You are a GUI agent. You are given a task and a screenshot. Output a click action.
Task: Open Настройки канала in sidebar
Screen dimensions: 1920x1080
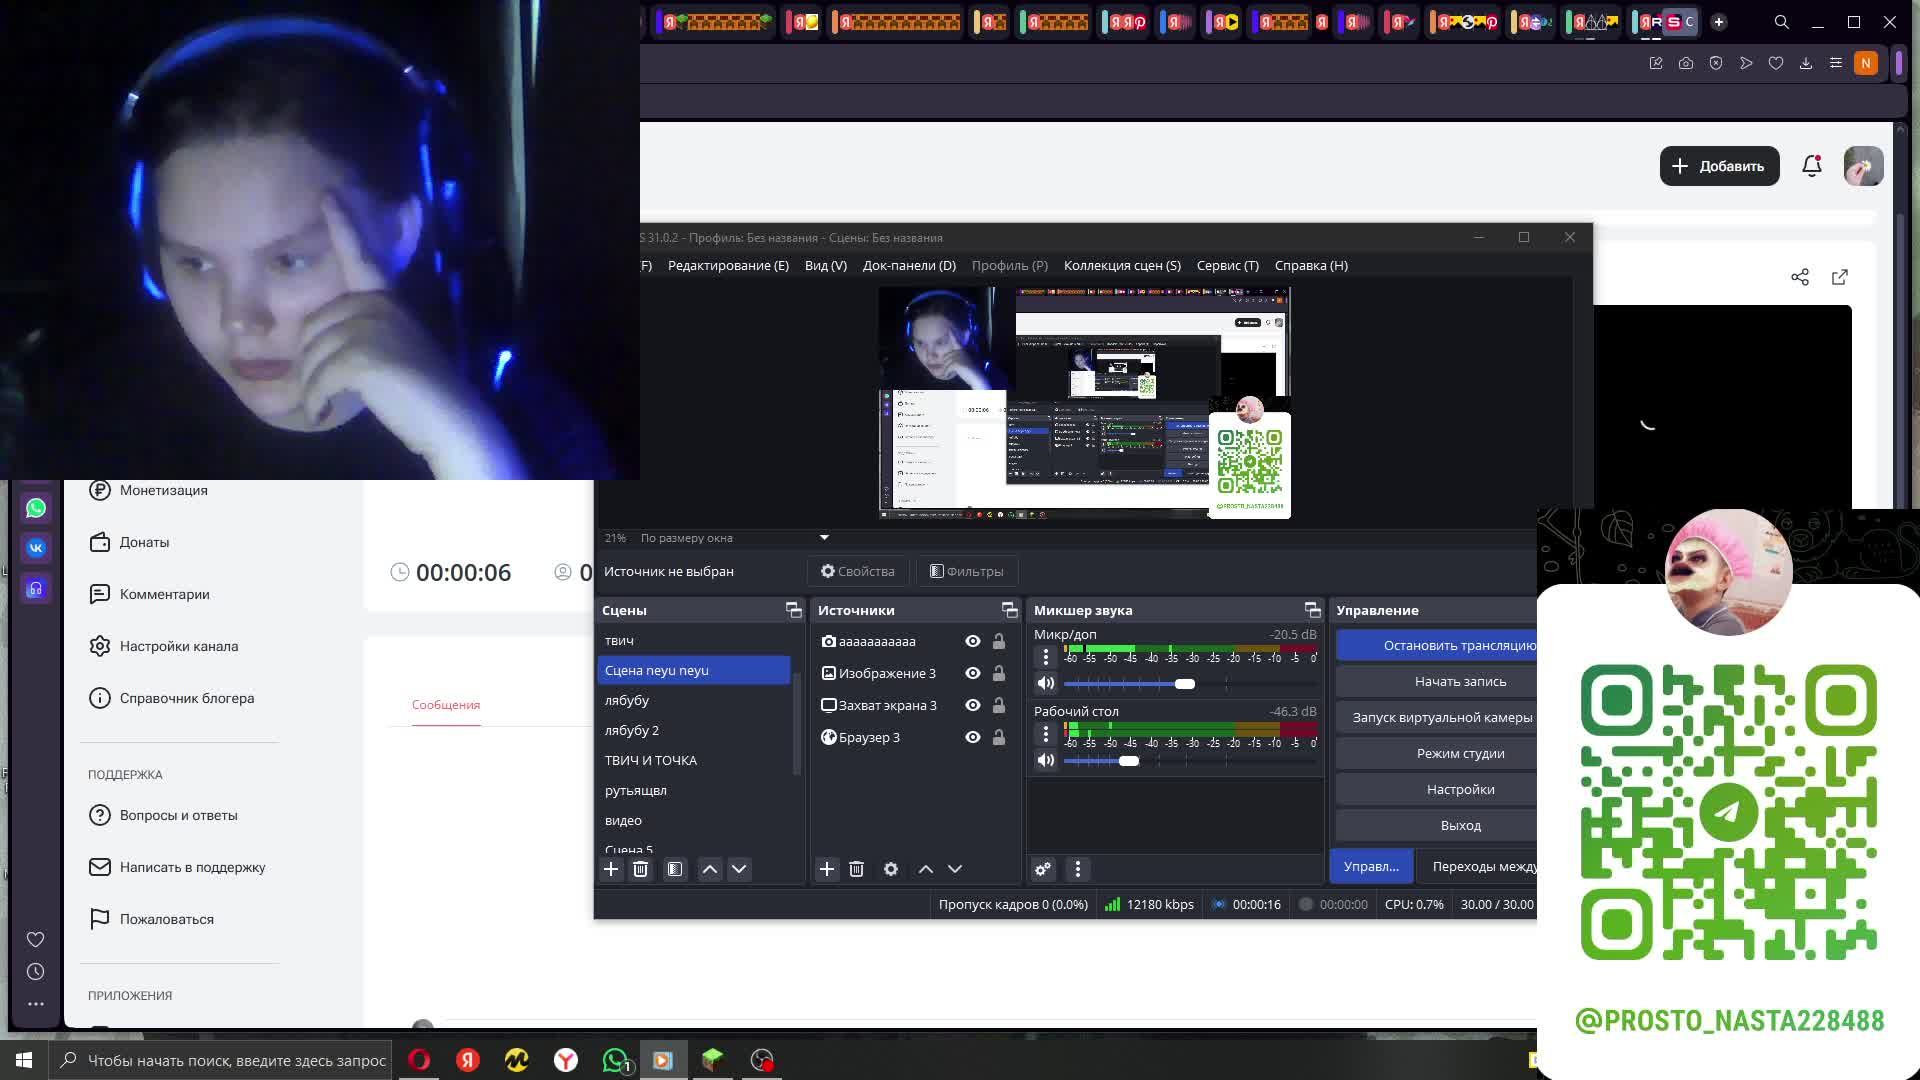(178, 646)
